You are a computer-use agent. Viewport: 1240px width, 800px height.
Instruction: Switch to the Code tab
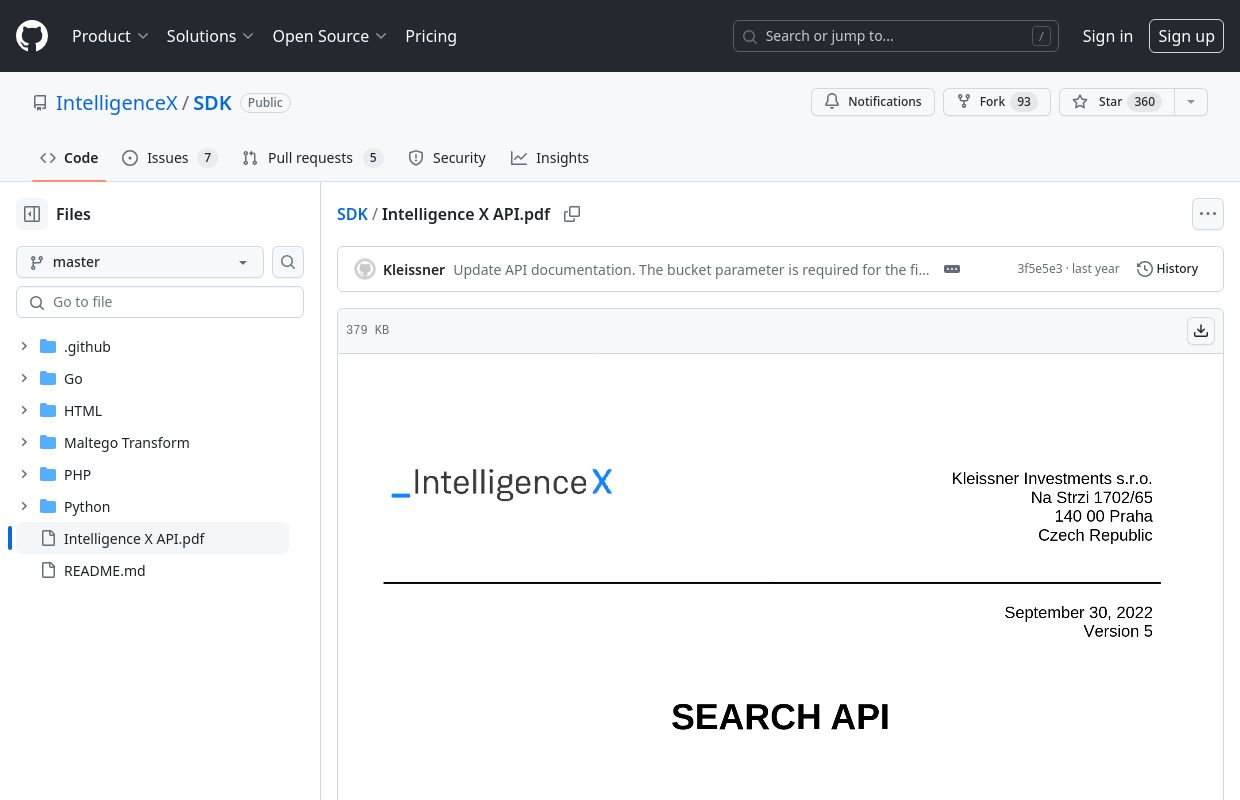click(69, 158)
